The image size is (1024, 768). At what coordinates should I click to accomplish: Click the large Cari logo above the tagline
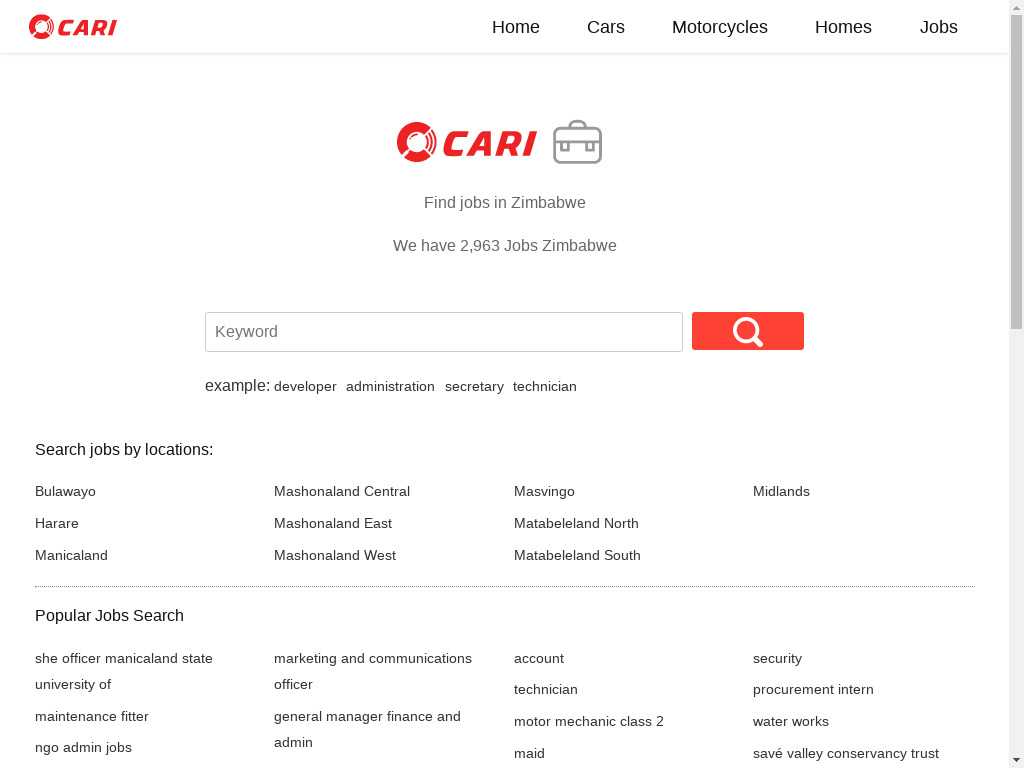466,142
